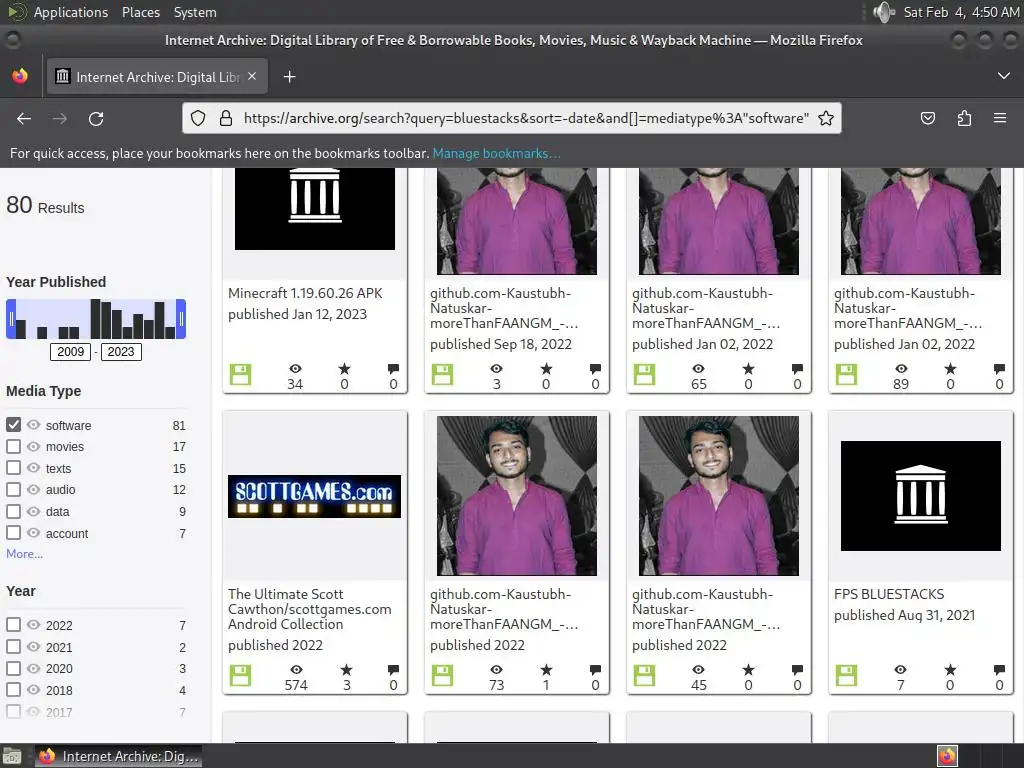Open the System menu

[195, 12]
